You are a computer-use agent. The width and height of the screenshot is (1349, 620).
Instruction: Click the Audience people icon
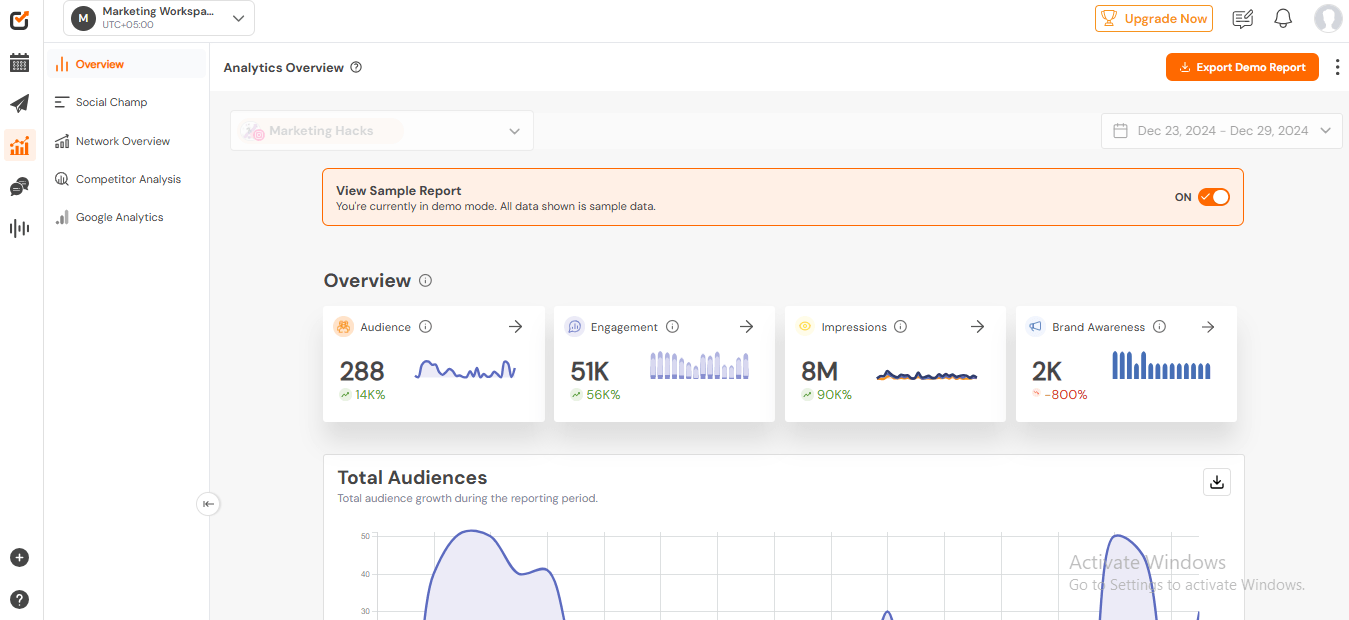point(343,327)
